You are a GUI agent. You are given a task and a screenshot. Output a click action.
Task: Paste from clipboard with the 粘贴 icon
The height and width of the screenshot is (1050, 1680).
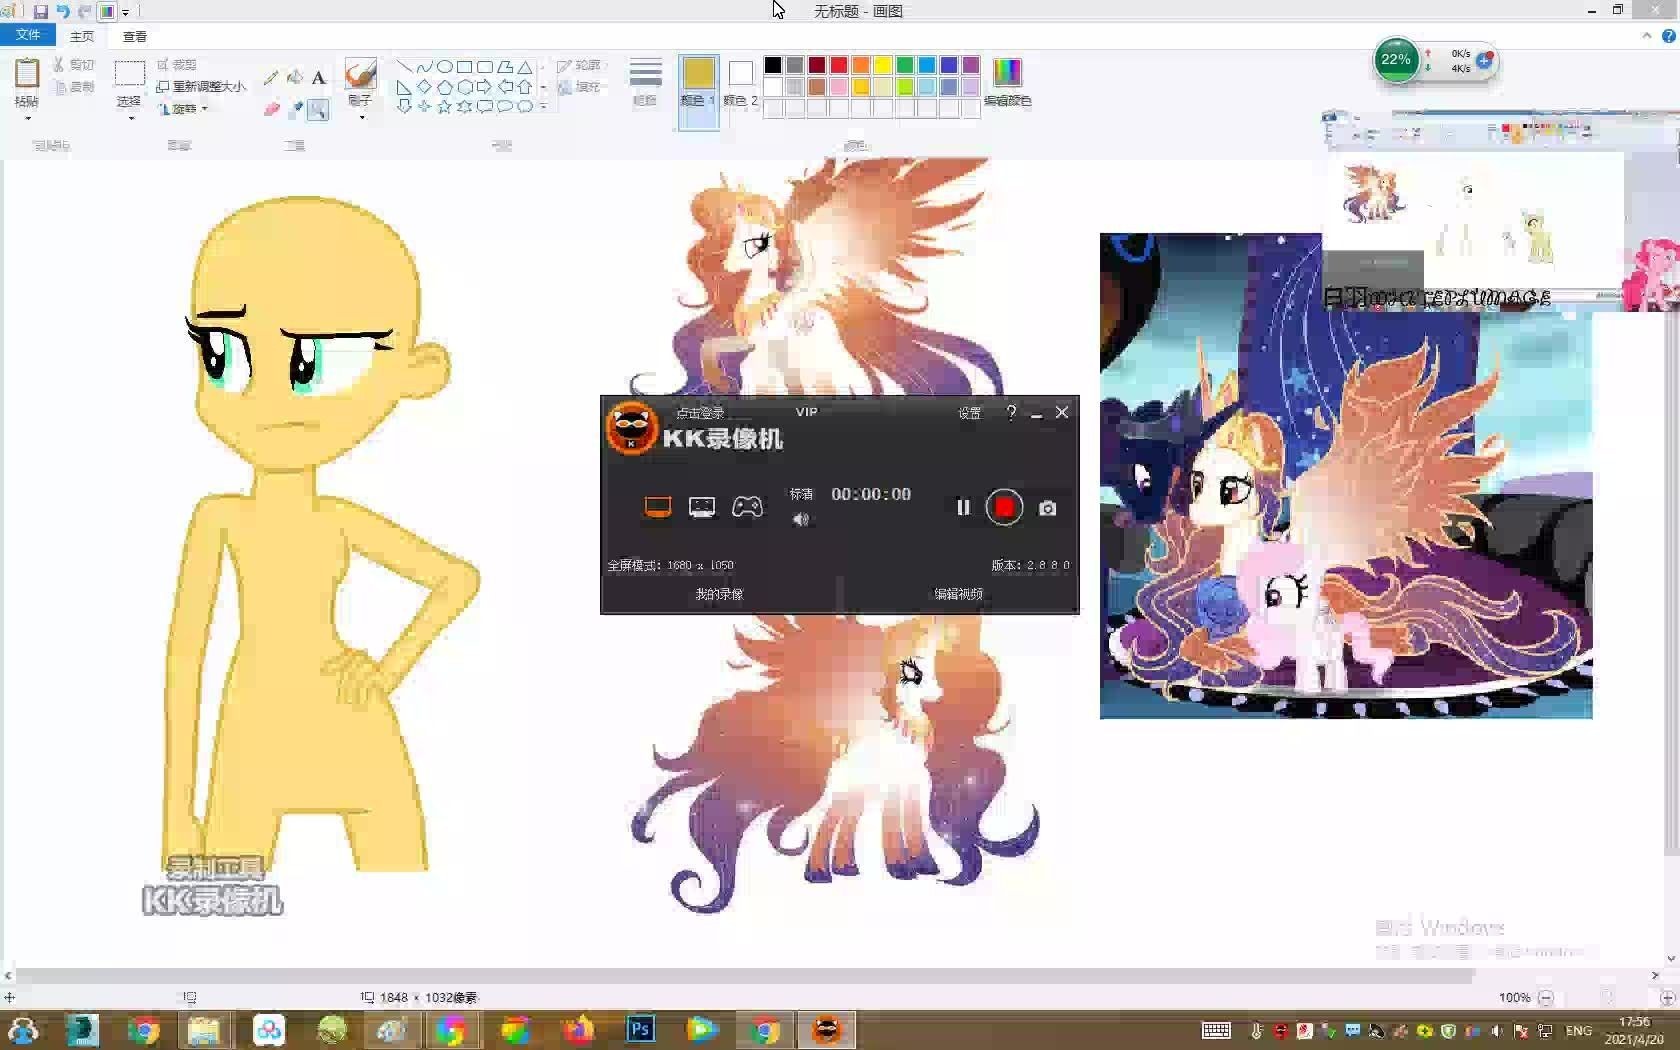[x=27, y=75]
